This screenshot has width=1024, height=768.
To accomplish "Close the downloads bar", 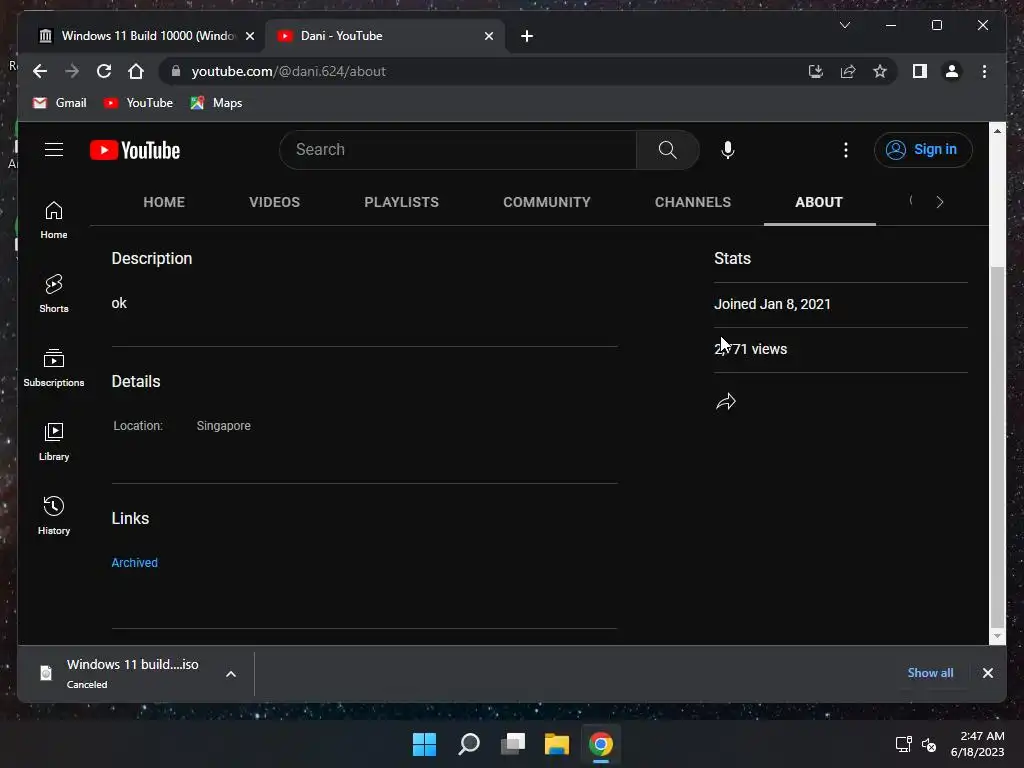I will [x=987, y=673].
